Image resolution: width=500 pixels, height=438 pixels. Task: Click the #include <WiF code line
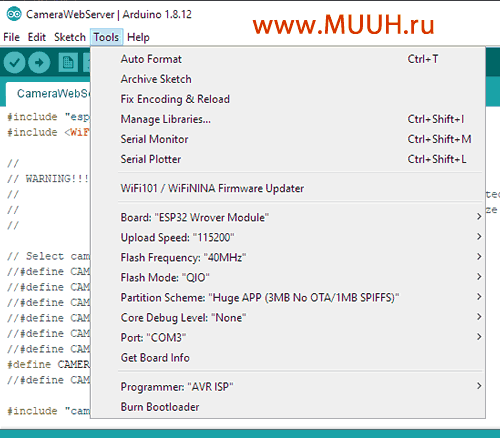[48, 132]
